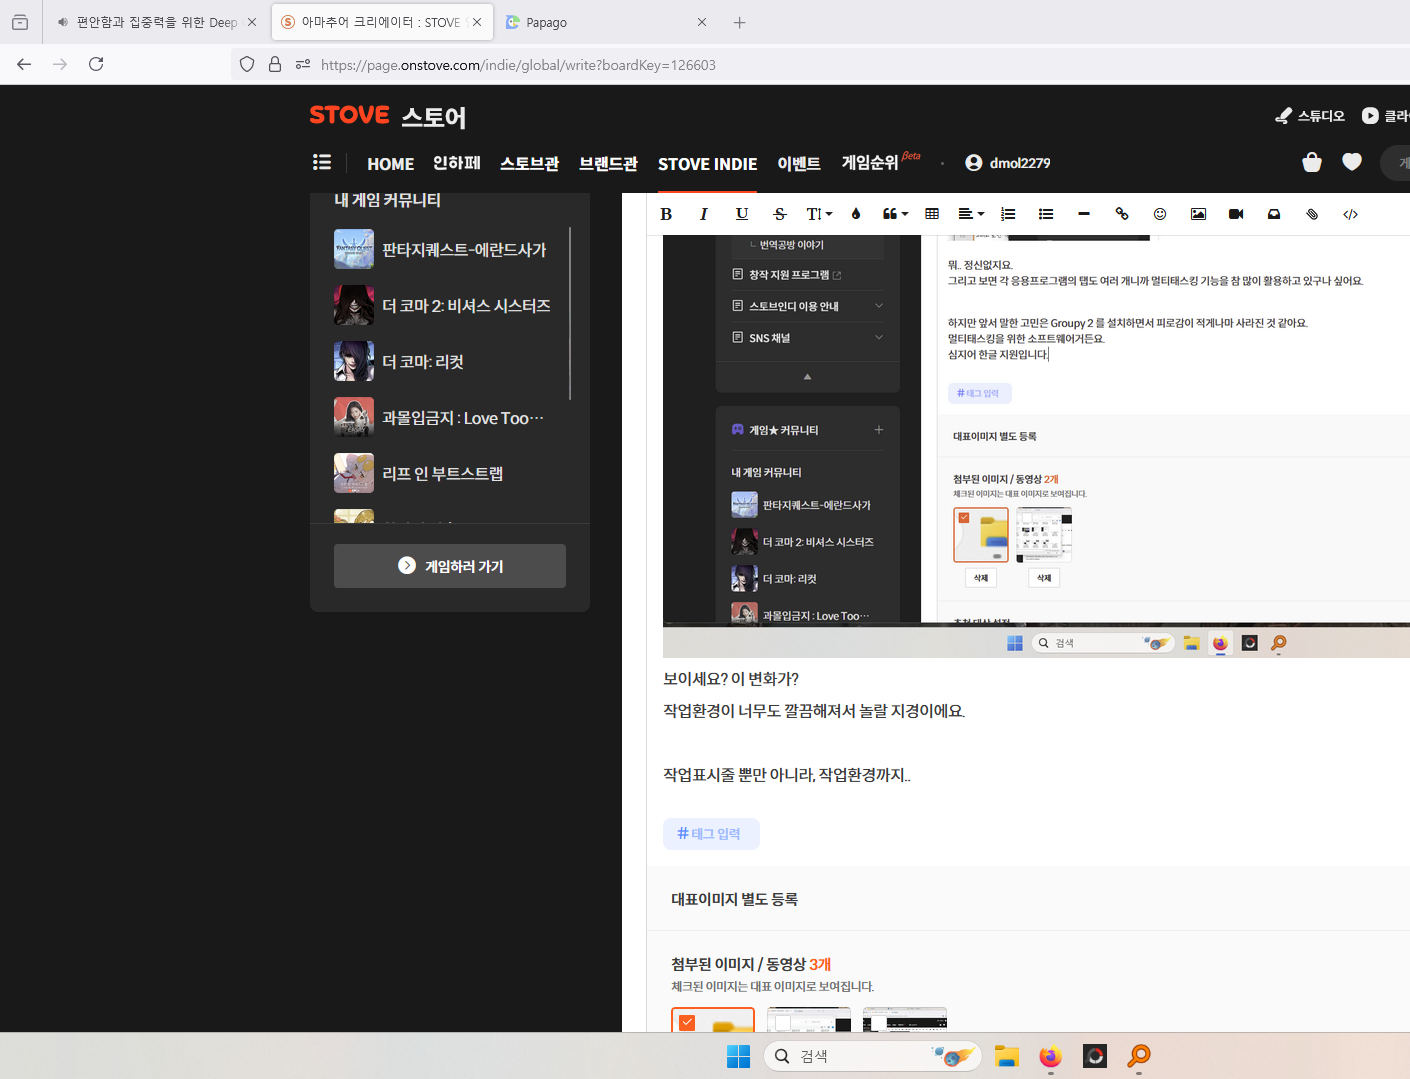Image resolution: width=1410 pixels, height=1079 pixels.
Task: Toggle the checked first attached image thumbnail
Action: coord(687,1022)
